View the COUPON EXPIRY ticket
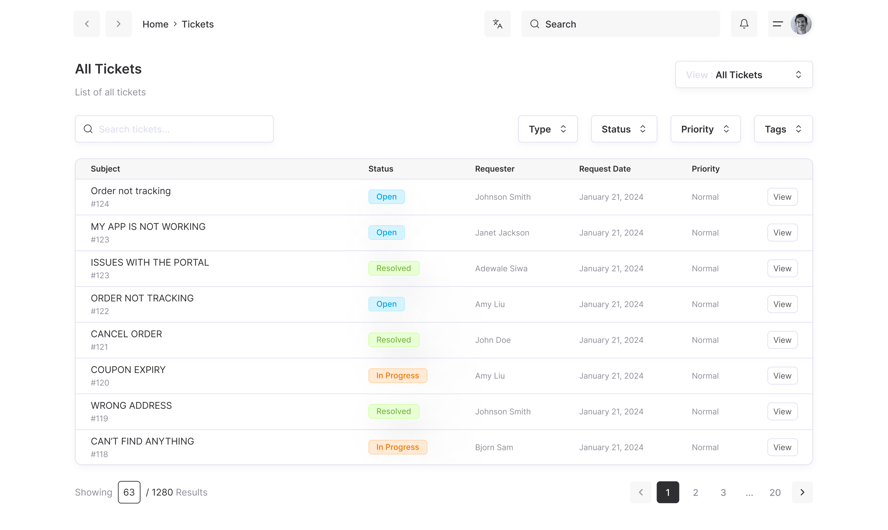The width and height of the screenshot is (888, 530). 782,376
